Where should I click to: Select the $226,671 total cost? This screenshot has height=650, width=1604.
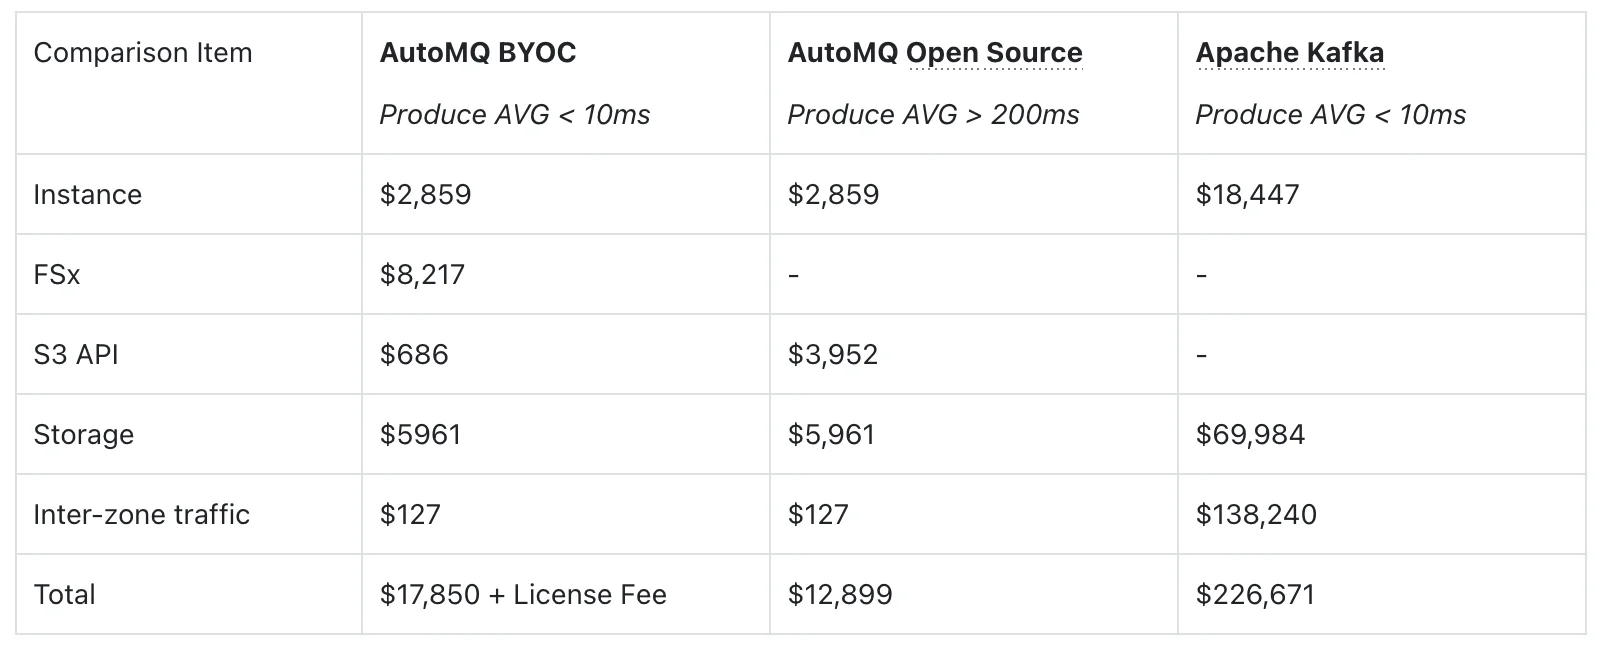1255,594
